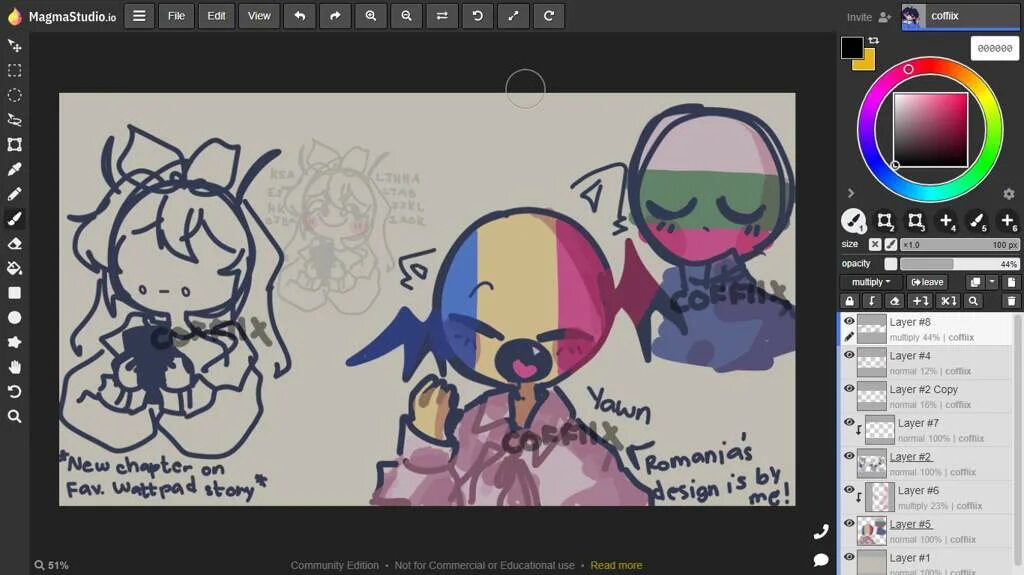Click the fit to screen arrows icon

pos(513,16)
